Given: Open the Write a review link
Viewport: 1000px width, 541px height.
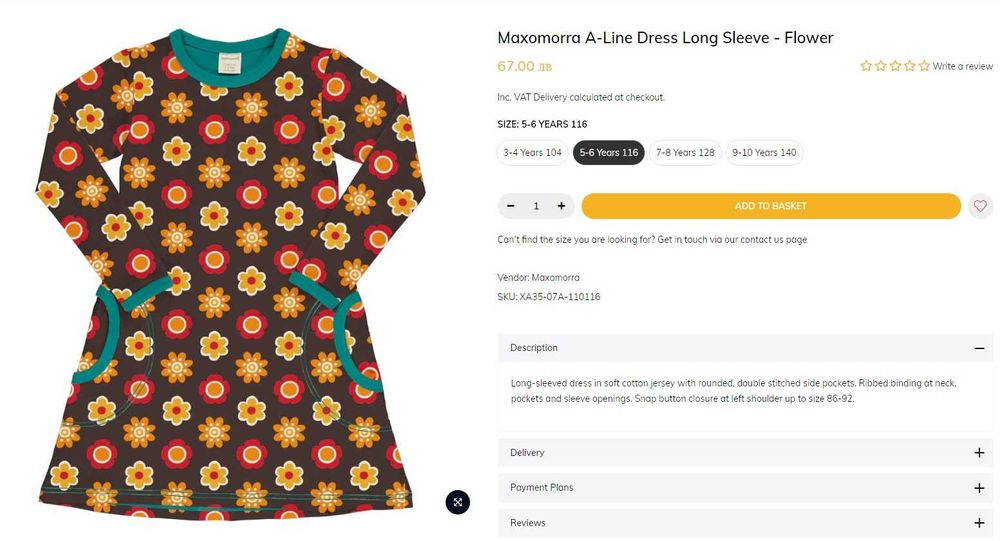Looking at the screenshot, I should coord(962,66).
